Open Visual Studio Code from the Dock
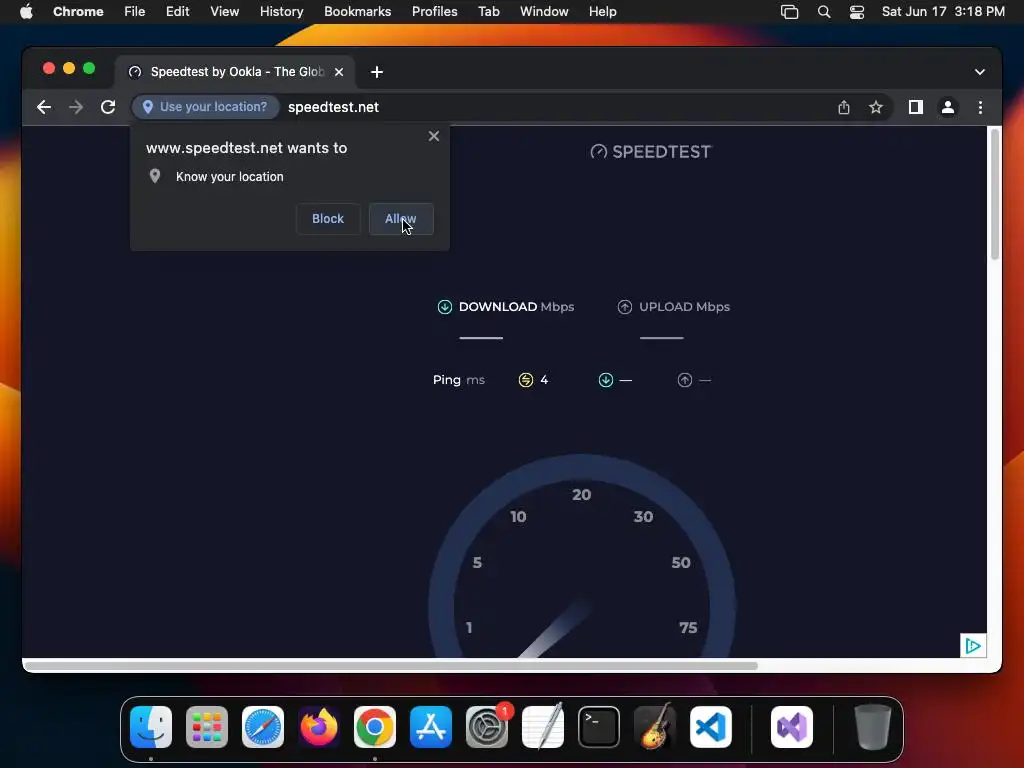 [x=711, y=727]
